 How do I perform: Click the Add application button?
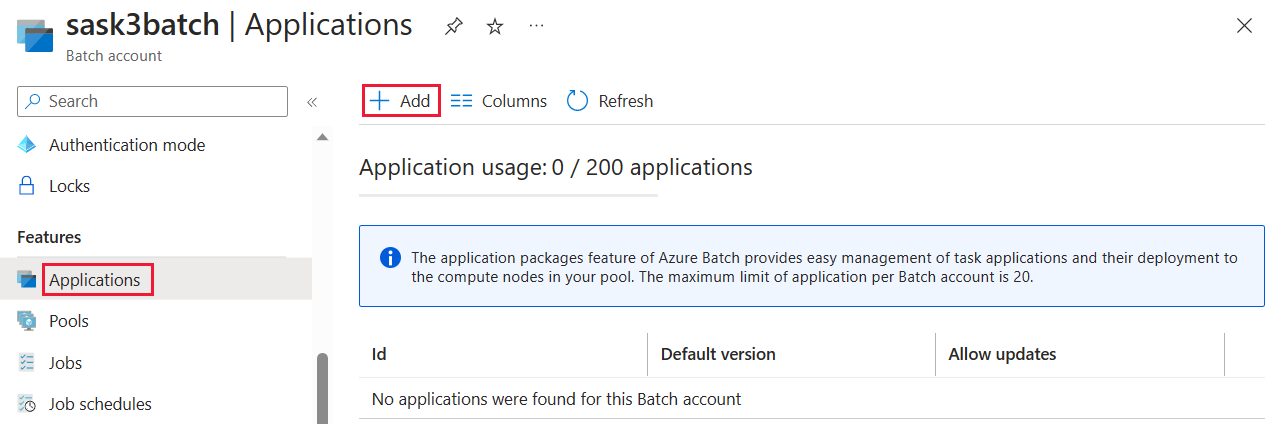[401, 101]
